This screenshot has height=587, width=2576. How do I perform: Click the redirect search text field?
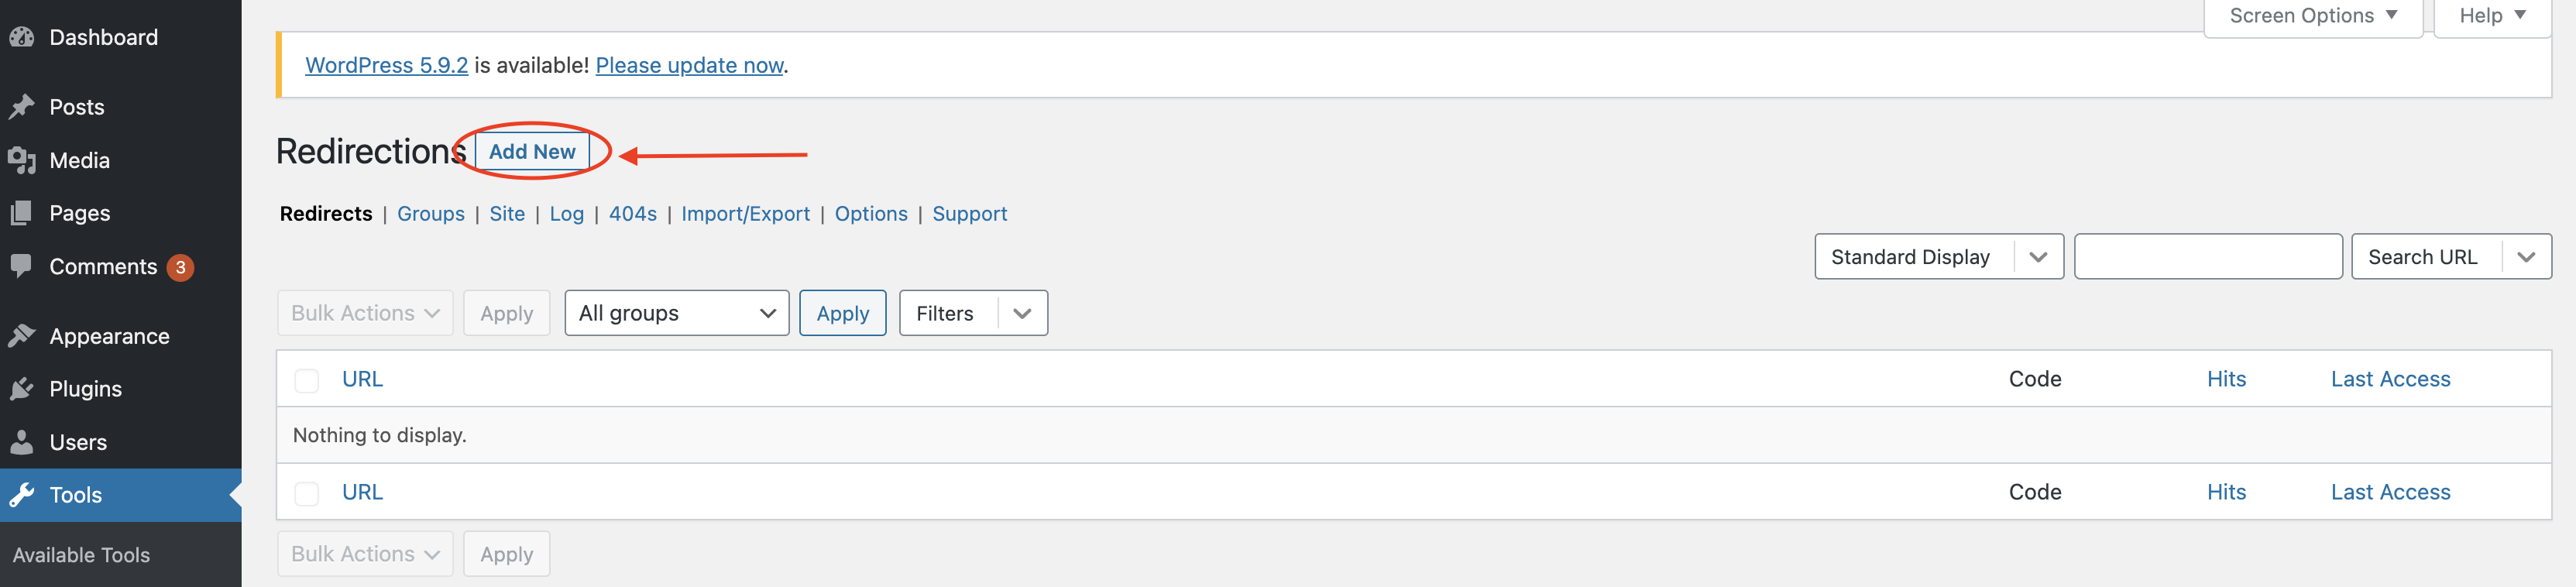click(2208, 257)
